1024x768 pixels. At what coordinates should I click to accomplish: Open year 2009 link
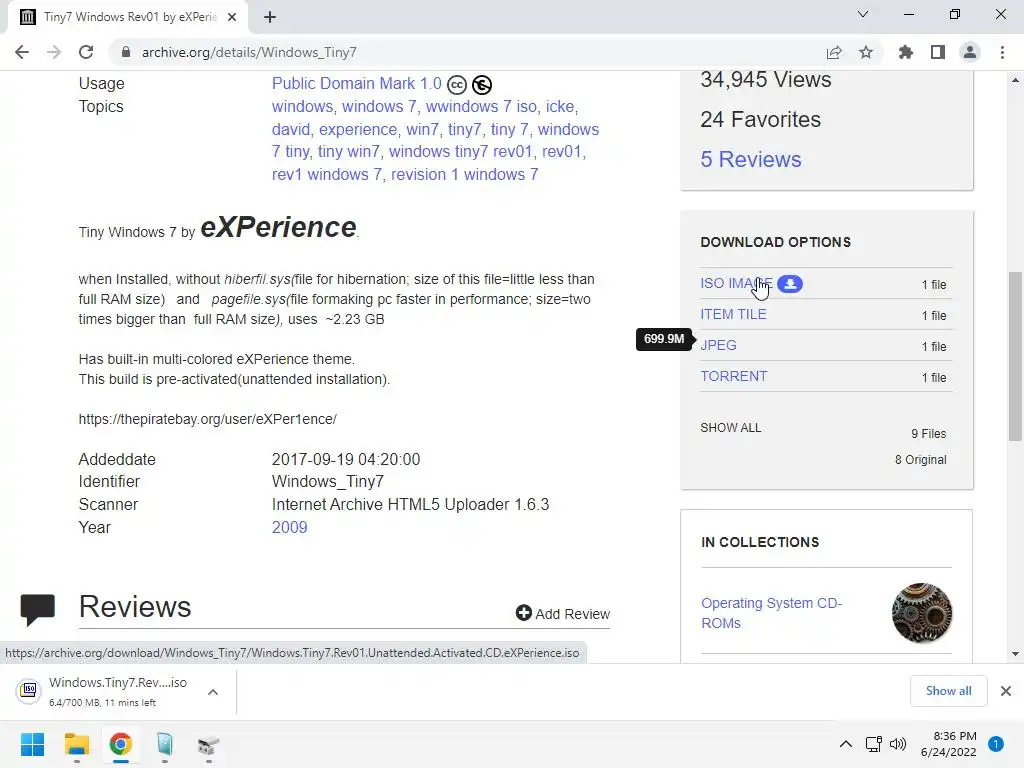tap(289, 527)
